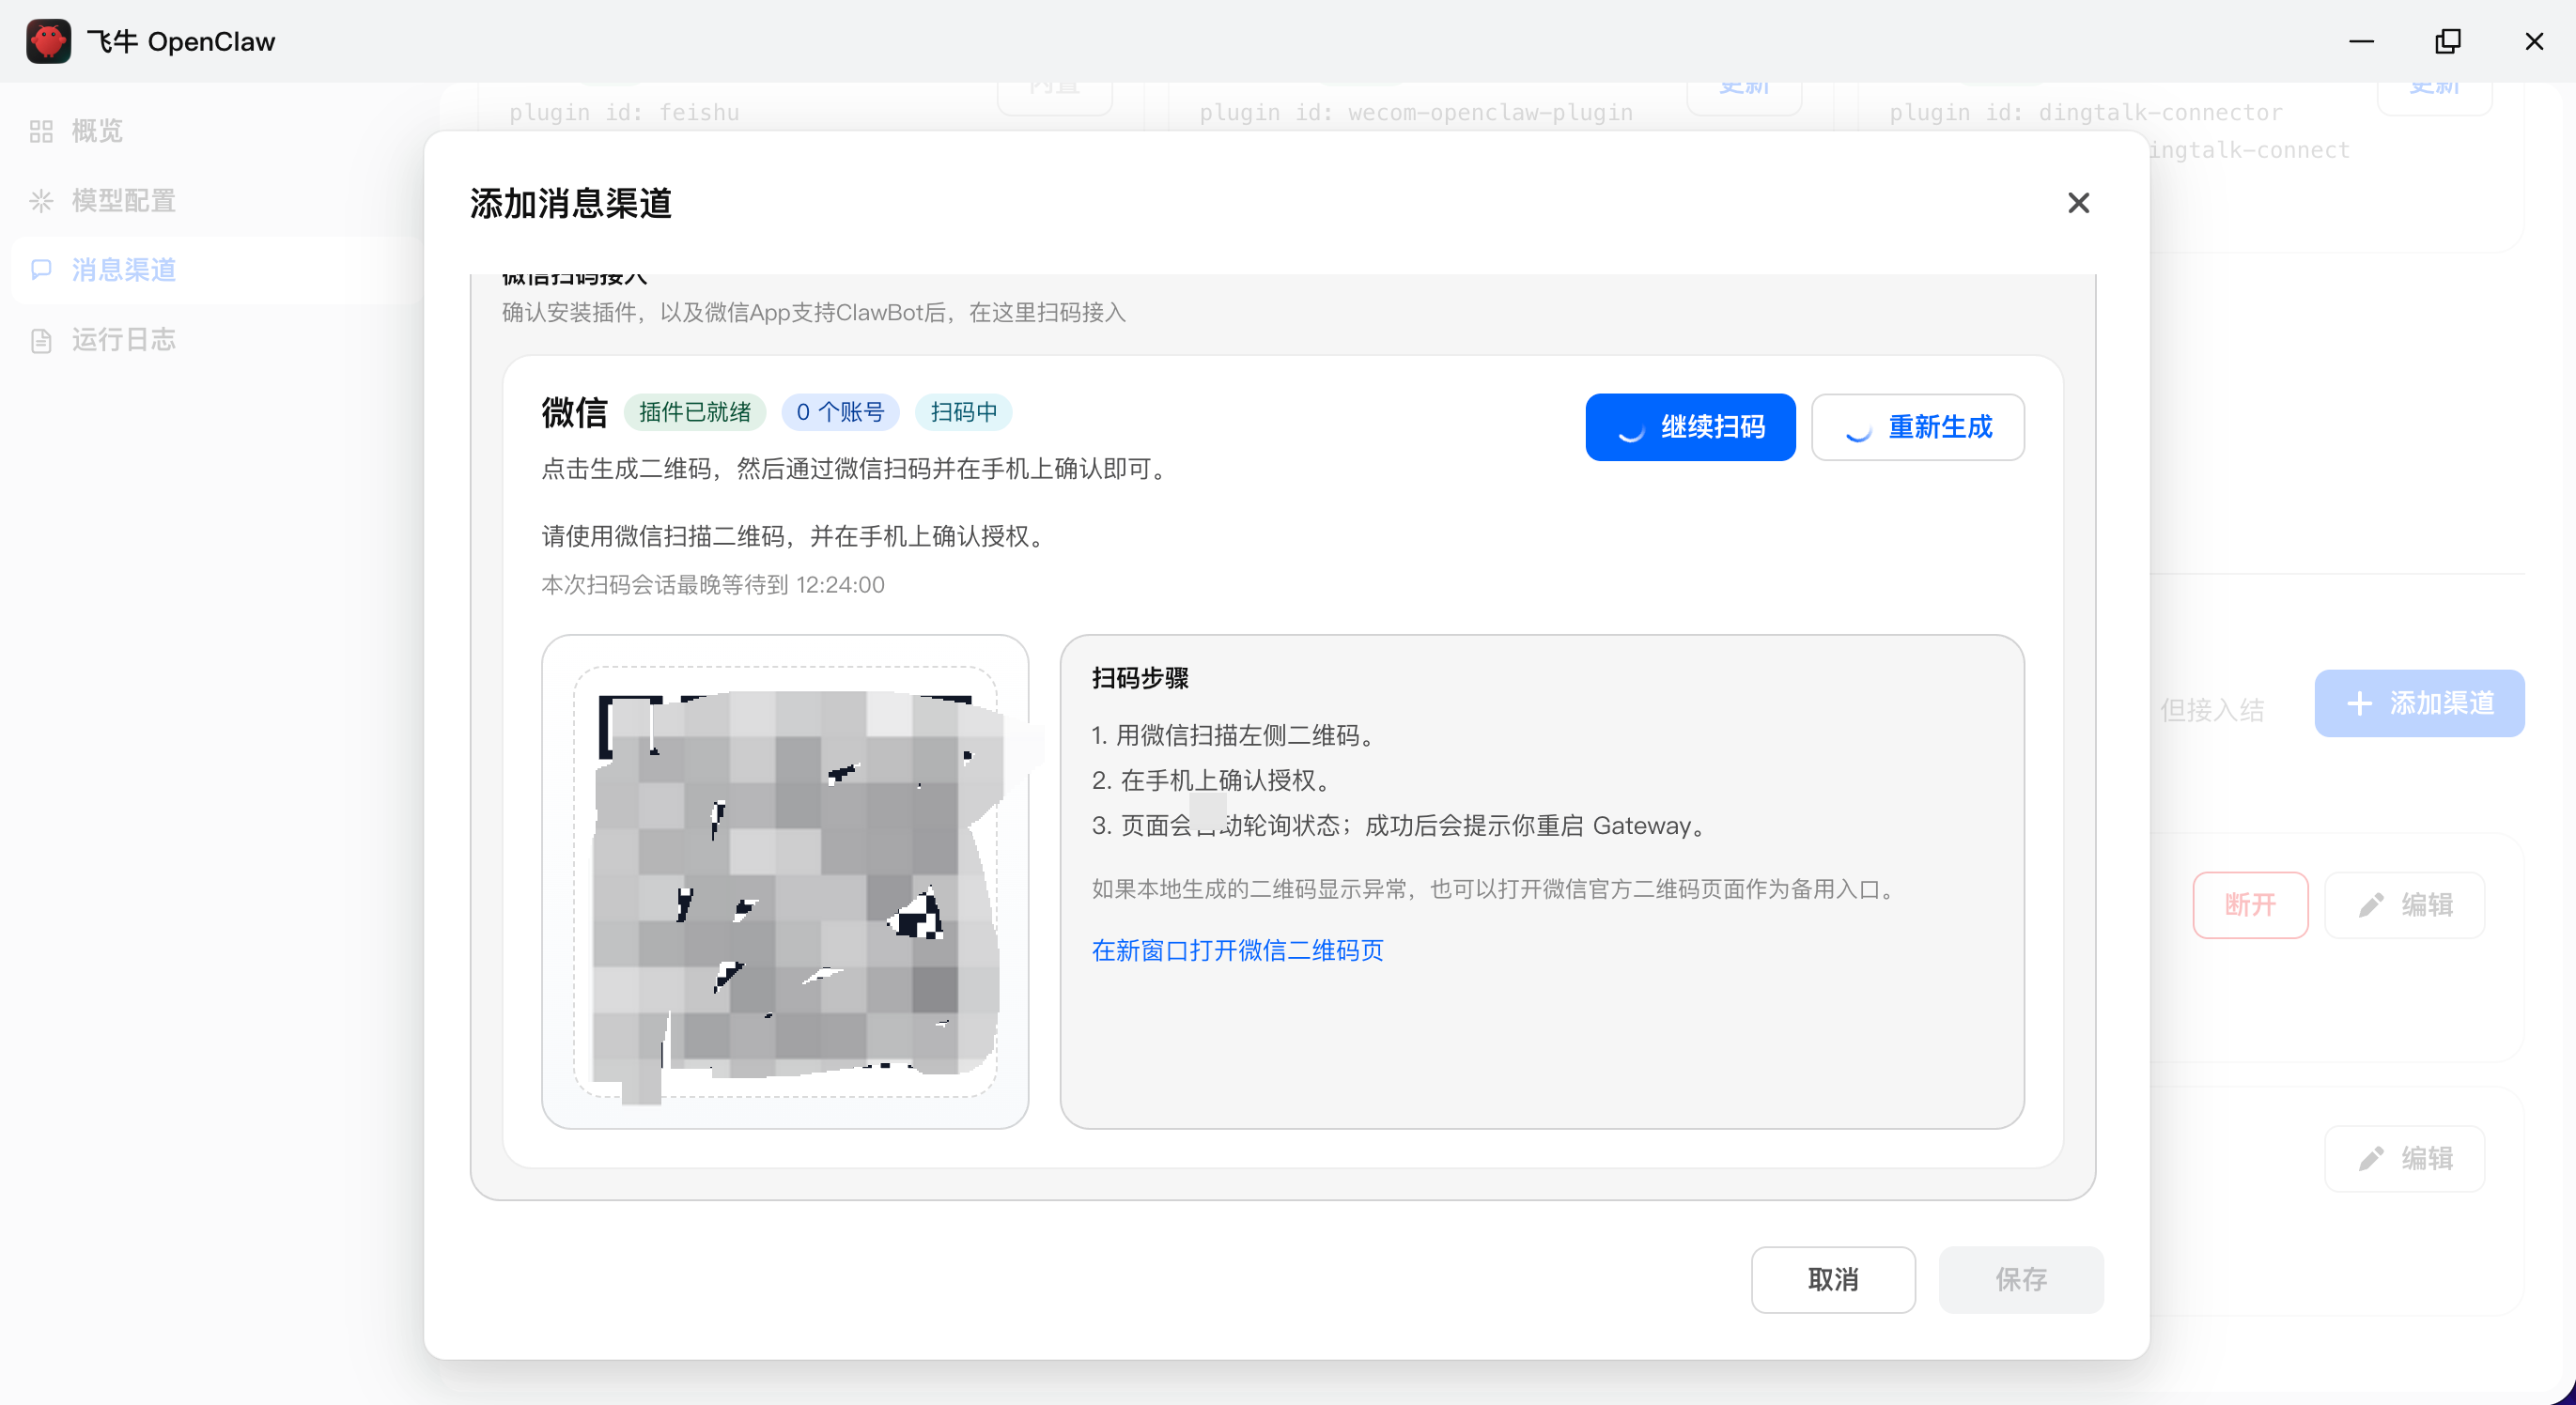
Task: Click the 概览 grid icon in the sidebar
Action: coord(41,131)
